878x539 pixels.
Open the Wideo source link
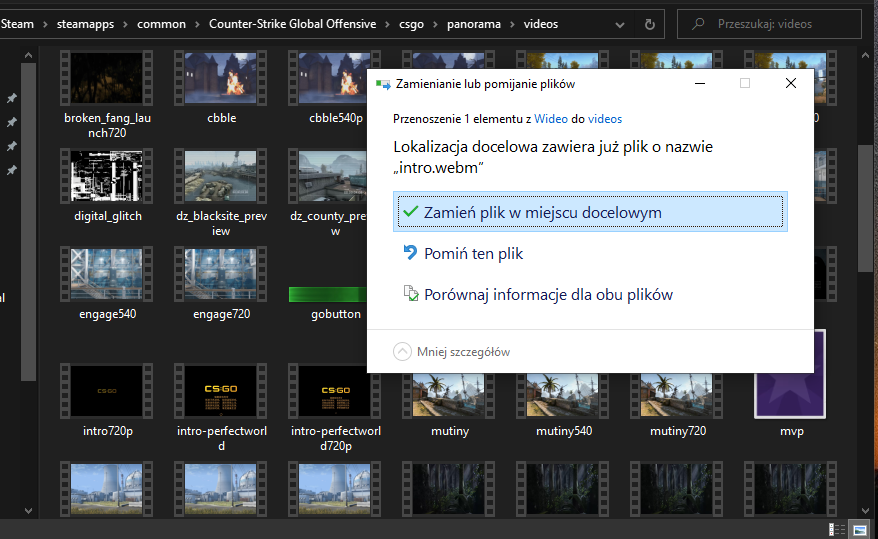pos(551,119)
